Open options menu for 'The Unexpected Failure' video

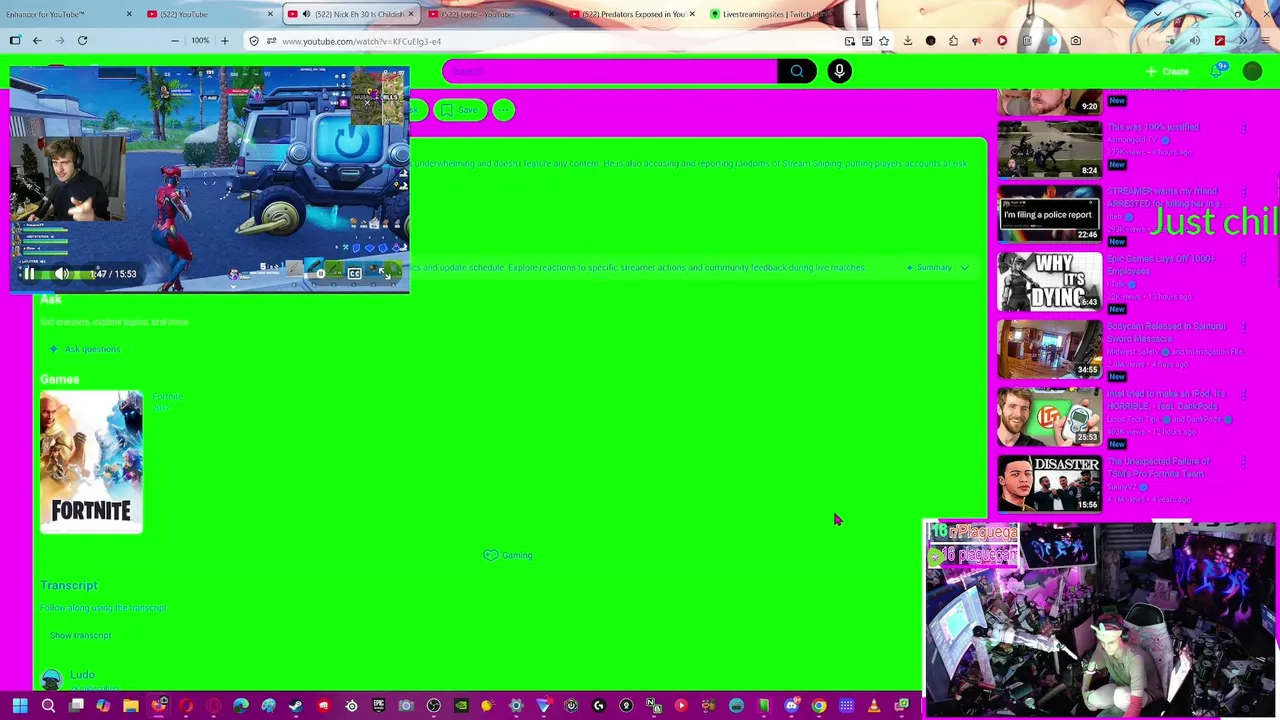pyautogui.click(x=1243, y=463)
